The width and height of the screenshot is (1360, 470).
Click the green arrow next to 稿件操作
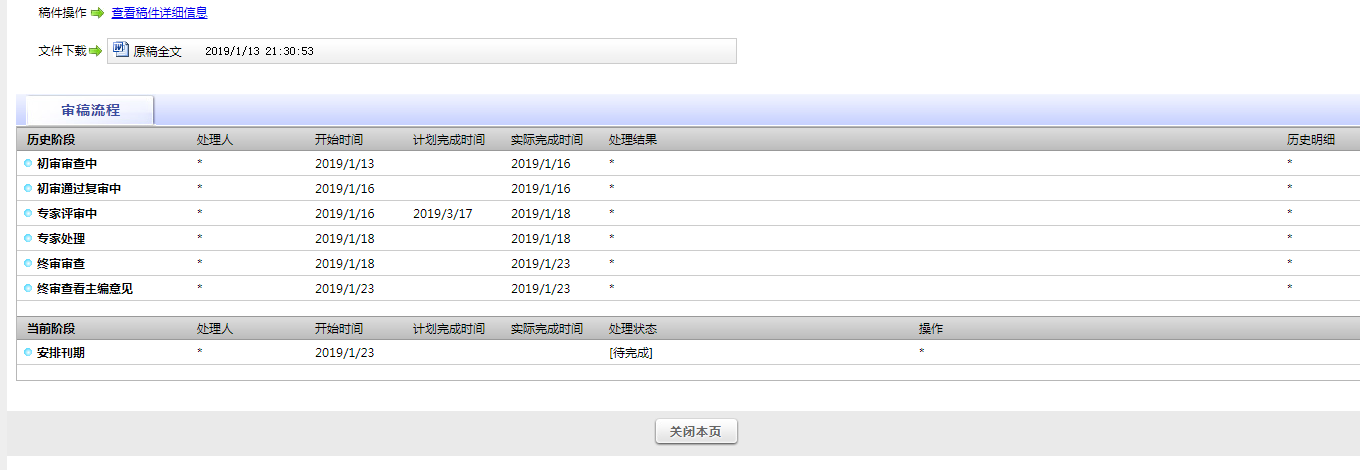coord(97,13)
